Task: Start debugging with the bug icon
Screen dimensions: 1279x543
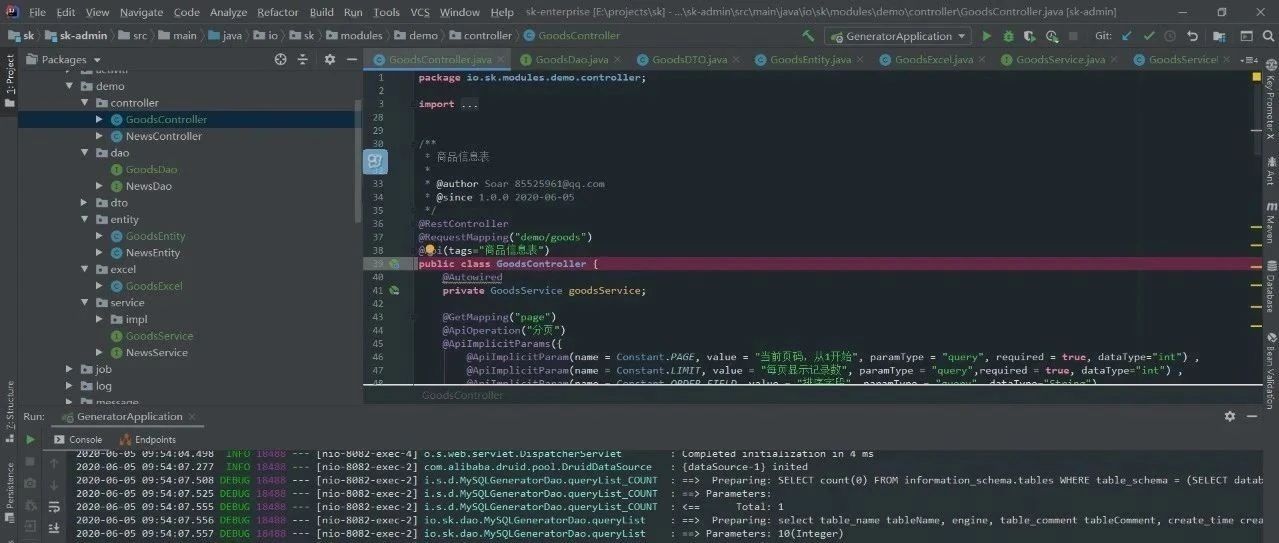Action: (x=1009, y=36)
